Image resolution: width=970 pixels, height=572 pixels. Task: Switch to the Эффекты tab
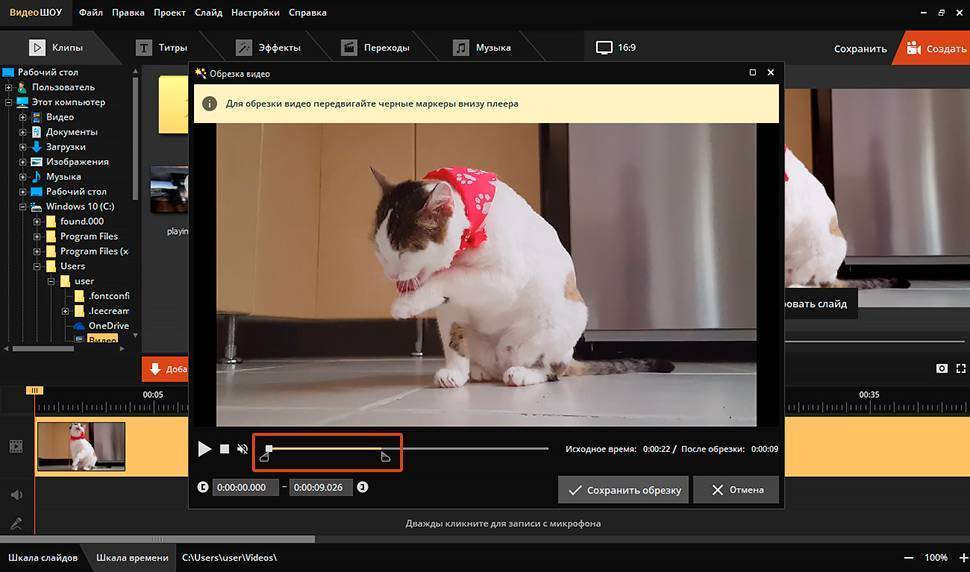(x=268, y=47)
